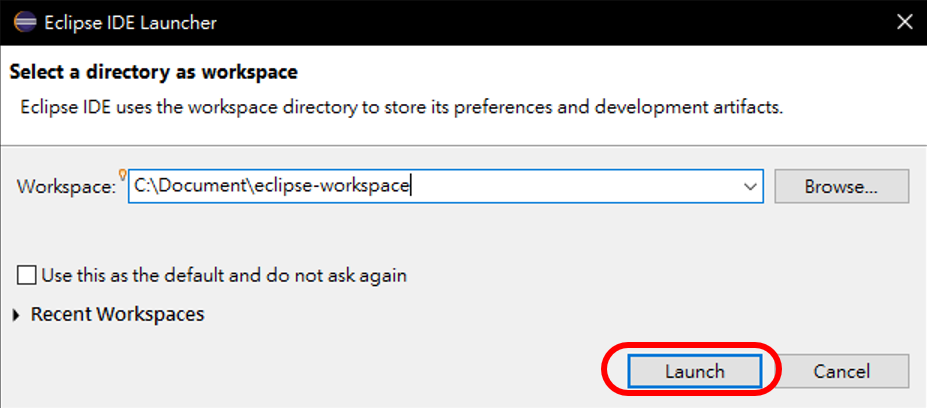Click the 'C:' drive prefix in the path
927x408 pixels.
pos(142,186)
